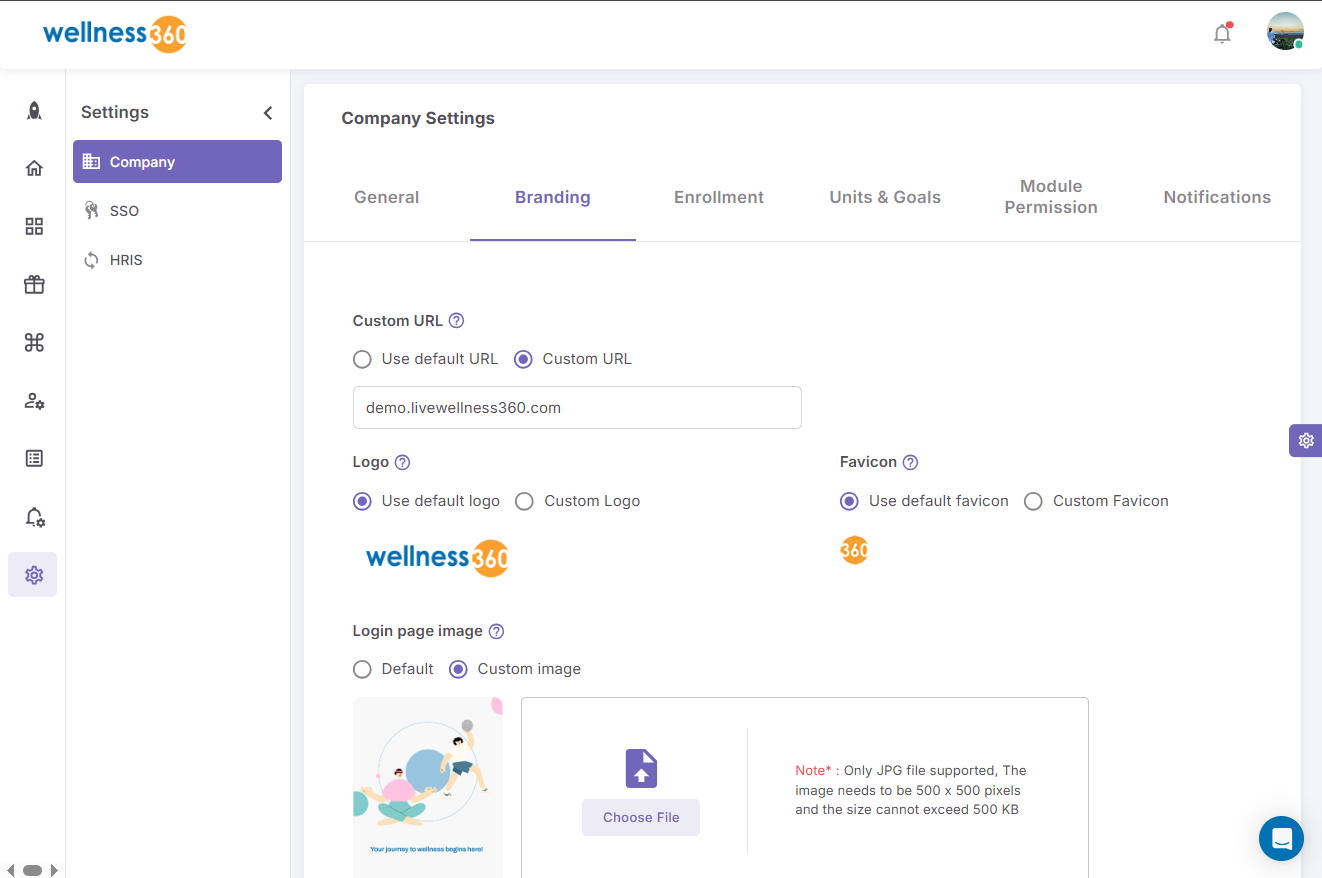This screenshot has width=1322, height=878.
Task: Select the Custom Logo radio option
Action: (x=524, y=501)
